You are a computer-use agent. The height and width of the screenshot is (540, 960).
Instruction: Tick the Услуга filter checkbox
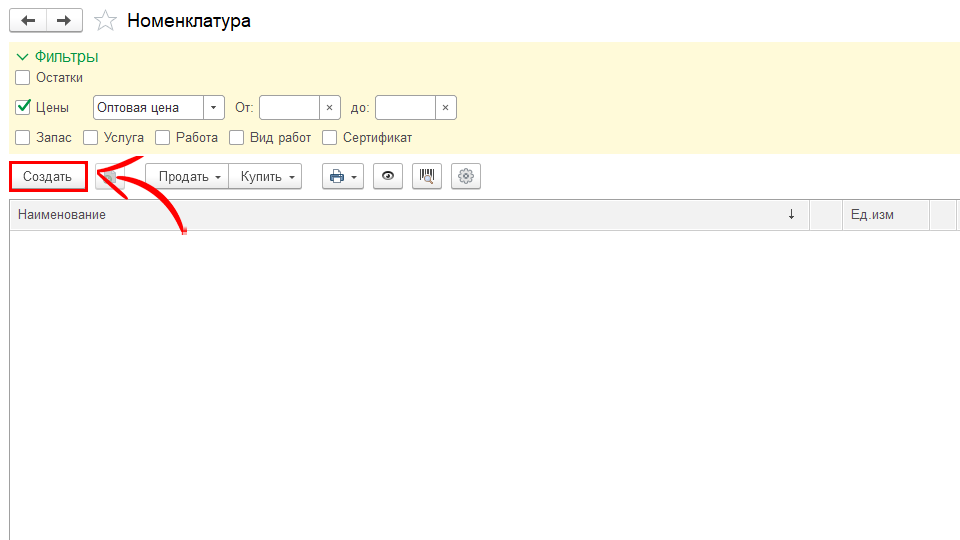click(91, 138)
